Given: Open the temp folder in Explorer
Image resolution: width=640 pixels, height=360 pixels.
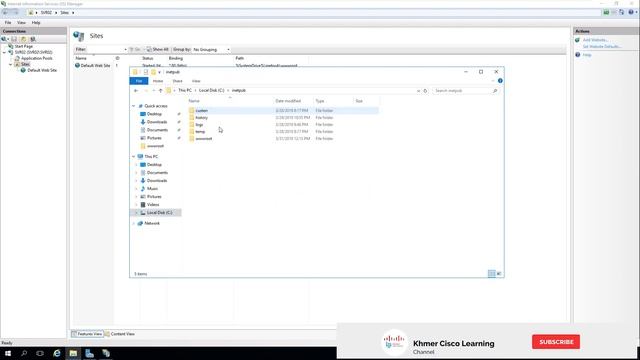Looking at the screenshot, I should [x=200, y=131].
